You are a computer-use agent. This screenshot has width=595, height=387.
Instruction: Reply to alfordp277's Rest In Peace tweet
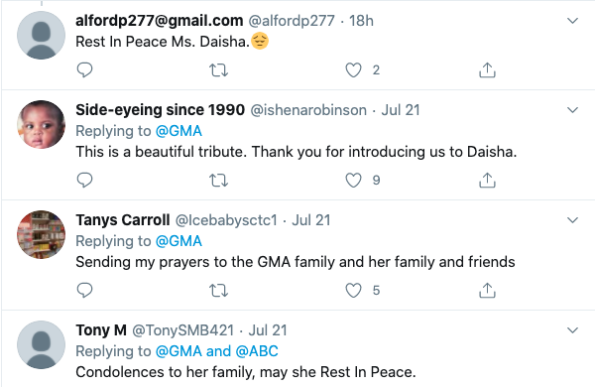pos(84,70)
